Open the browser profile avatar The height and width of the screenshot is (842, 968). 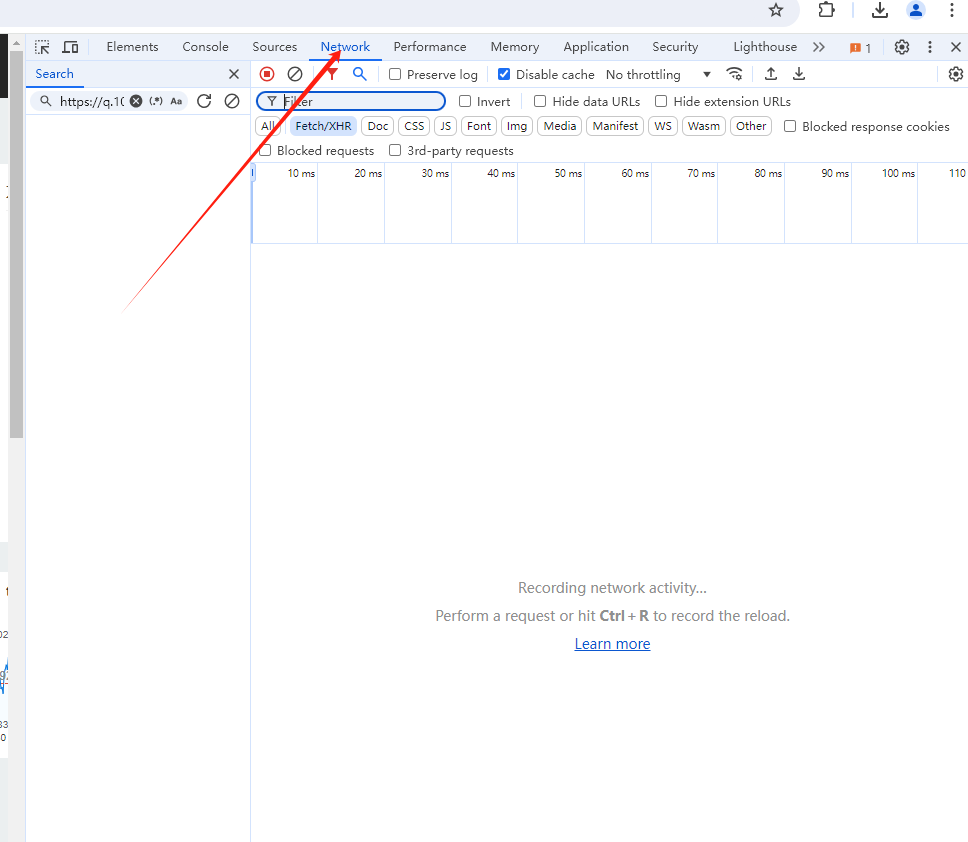point(916,10)
